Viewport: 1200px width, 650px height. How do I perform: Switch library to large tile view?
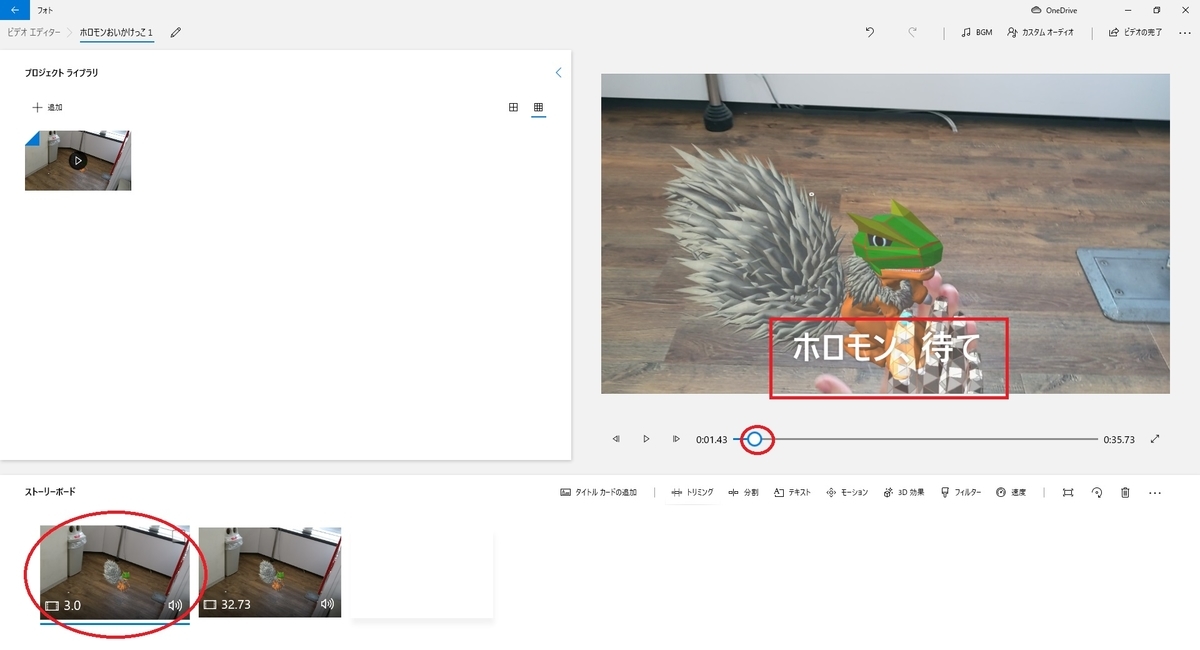coord(513,107)
